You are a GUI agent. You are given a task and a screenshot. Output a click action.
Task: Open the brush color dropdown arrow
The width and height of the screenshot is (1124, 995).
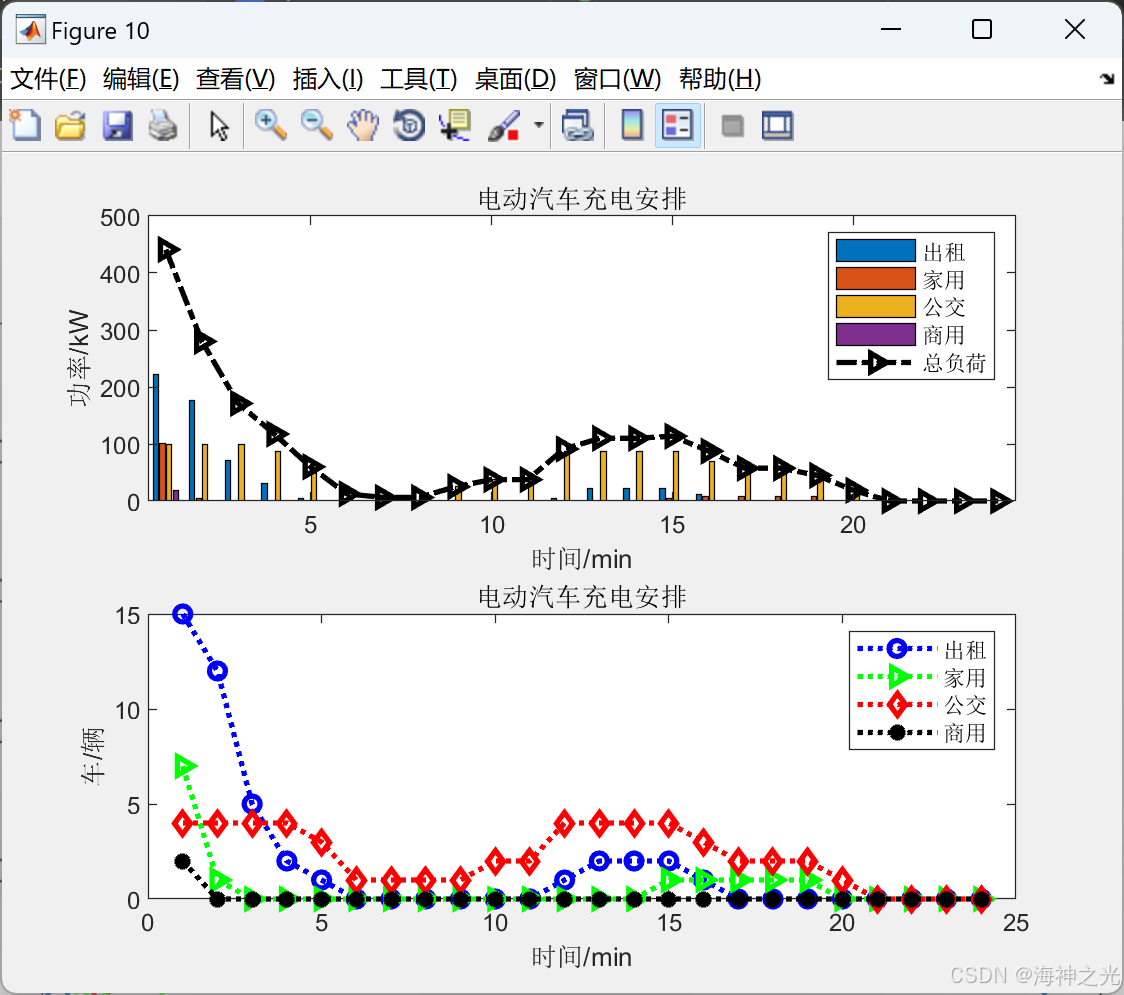538,125
